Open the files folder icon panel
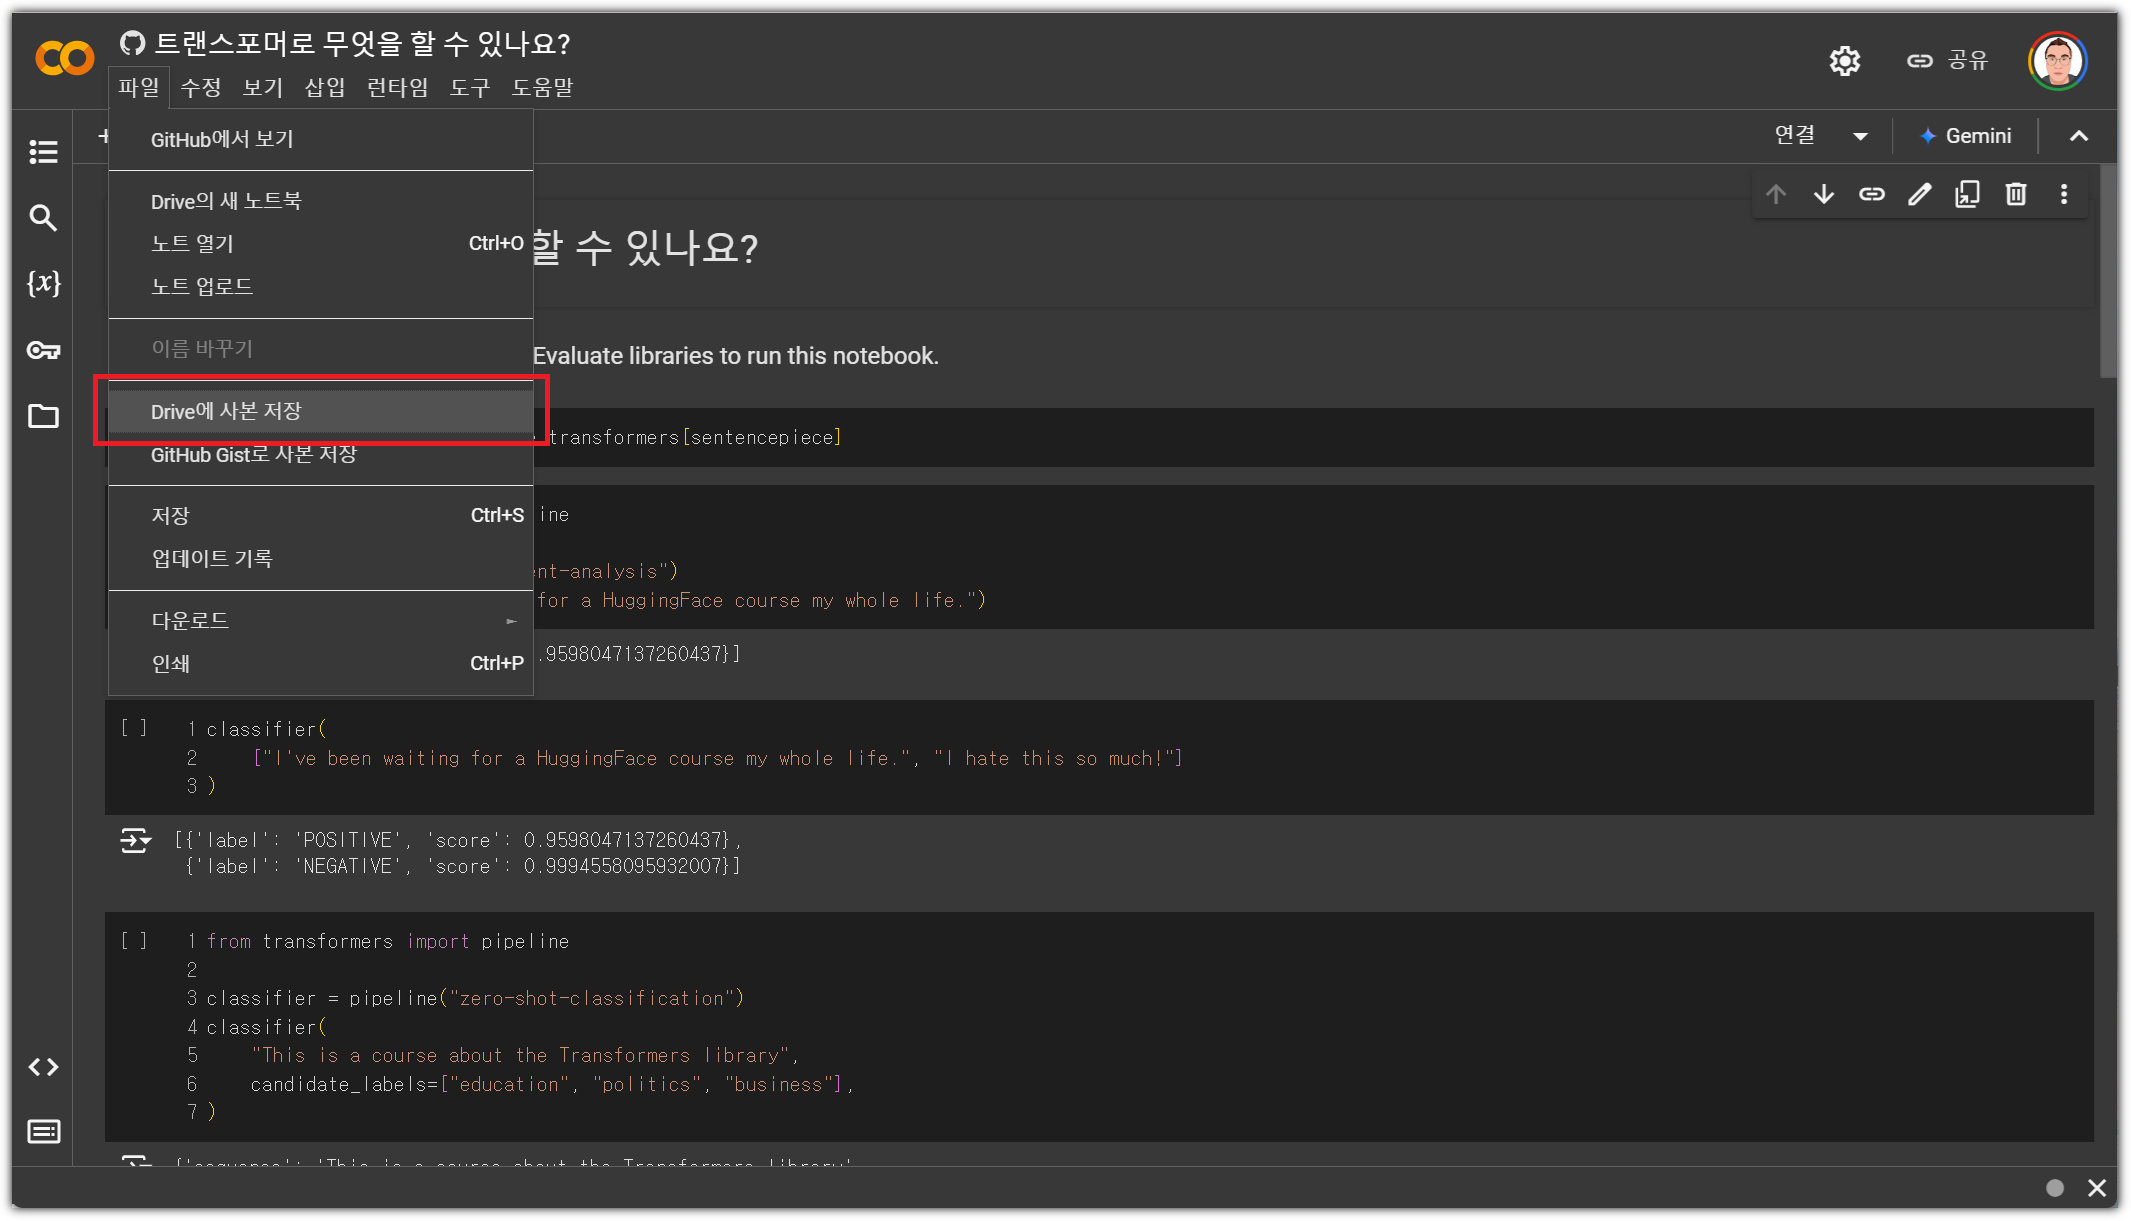 tap(43, 416)
